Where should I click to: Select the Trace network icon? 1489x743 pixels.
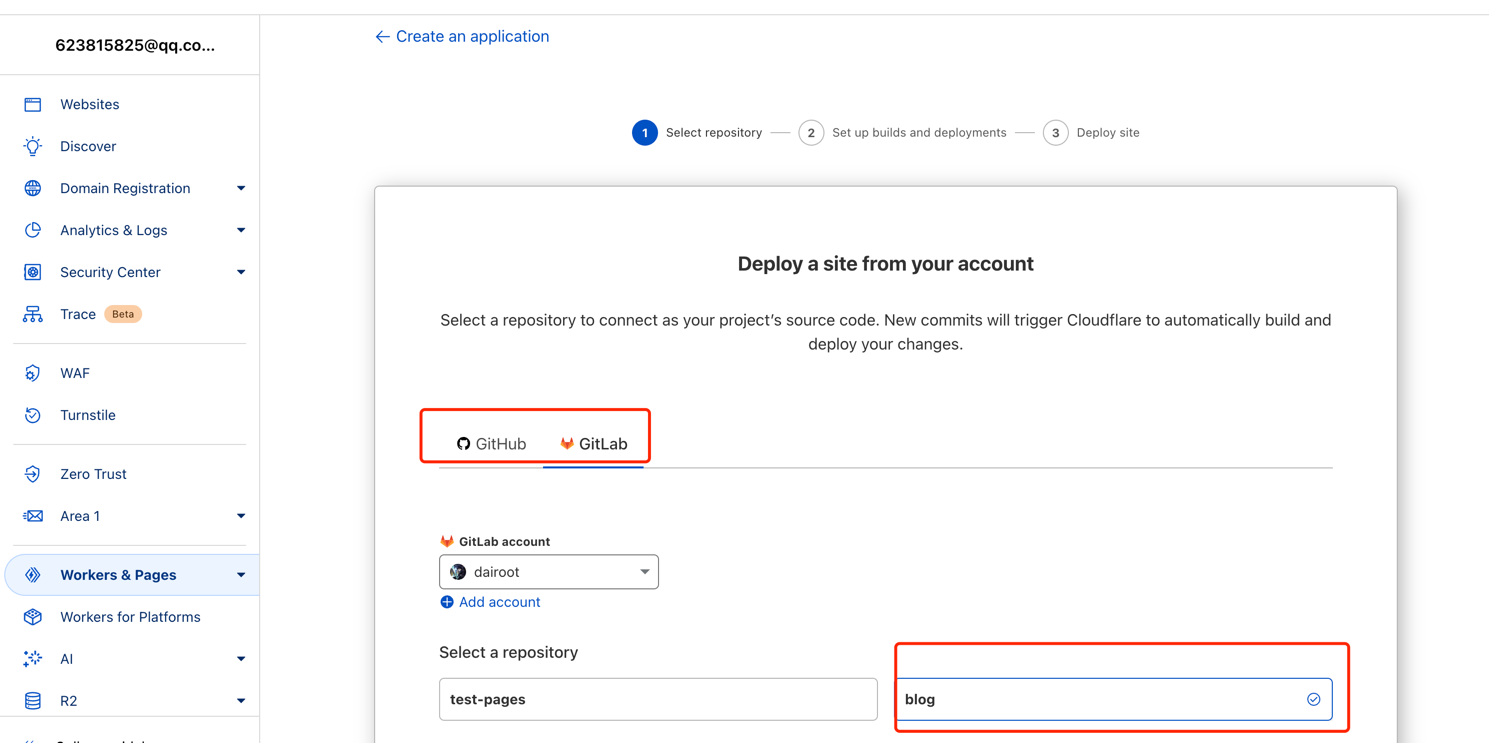(33, 314)
